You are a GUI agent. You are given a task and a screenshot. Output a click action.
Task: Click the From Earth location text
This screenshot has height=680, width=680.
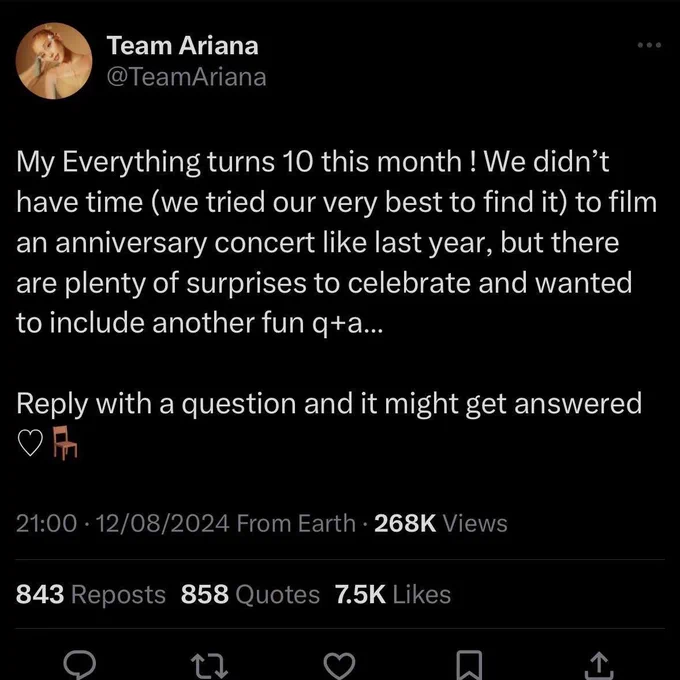click(296, 523)
